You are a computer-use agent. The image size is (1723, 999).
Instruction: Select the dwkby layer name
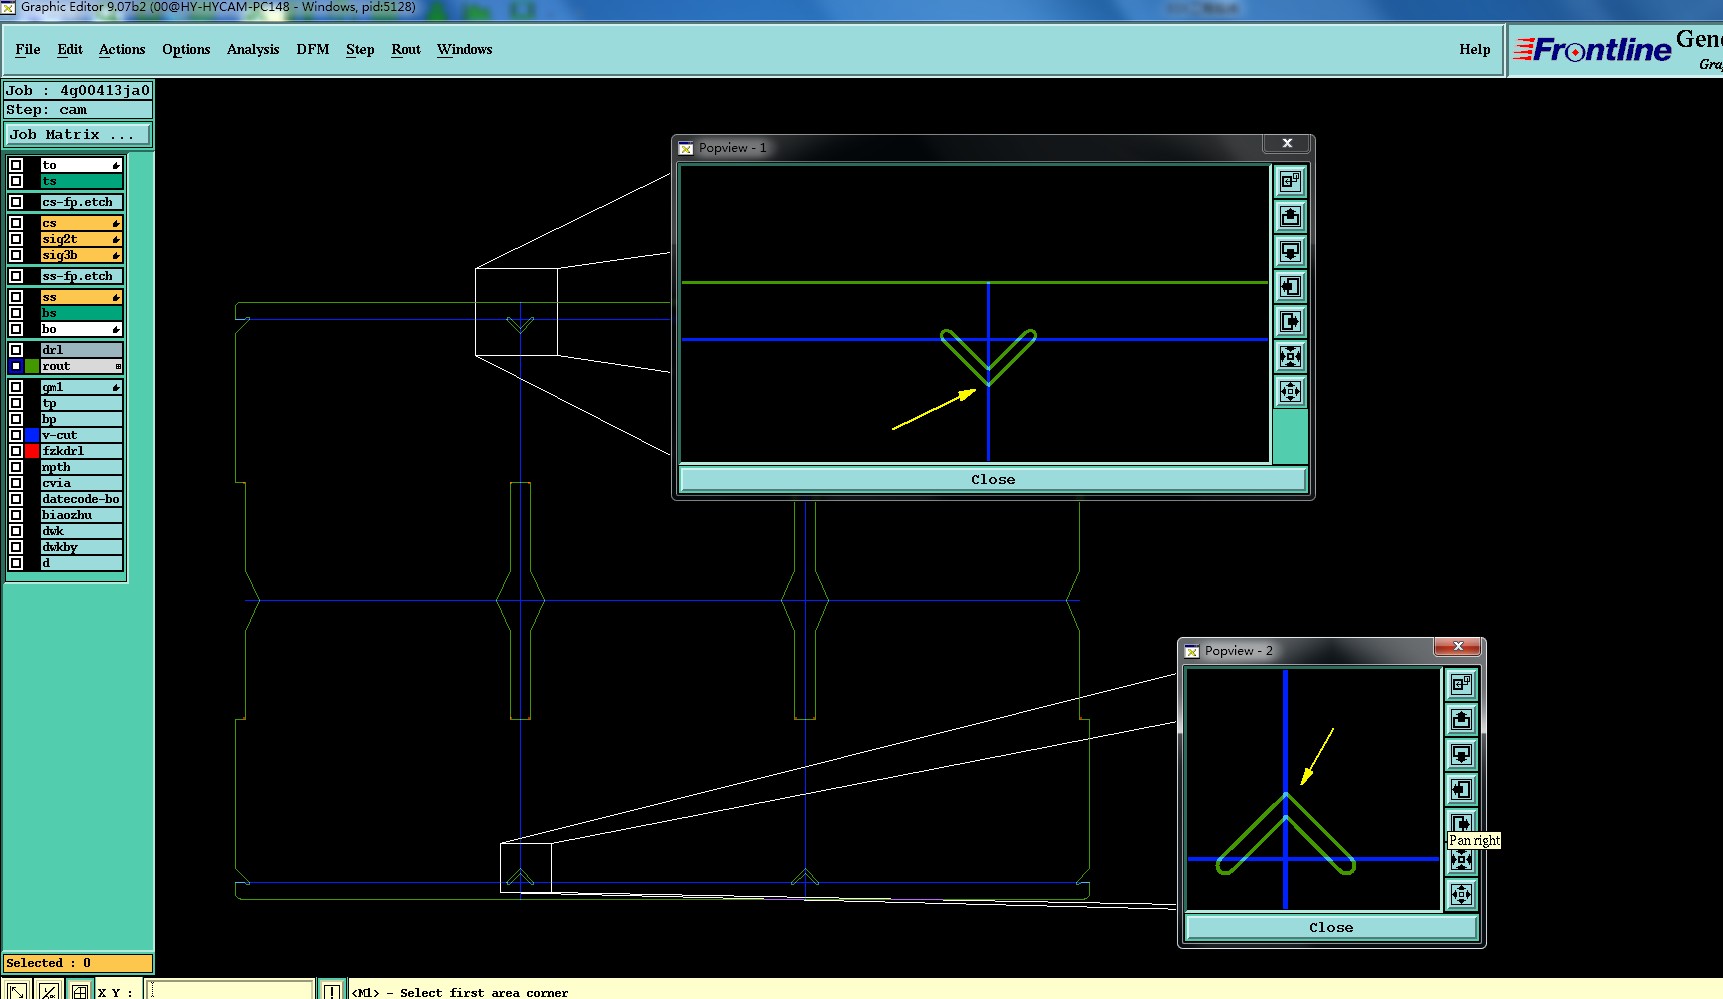[x=81, y=547]
